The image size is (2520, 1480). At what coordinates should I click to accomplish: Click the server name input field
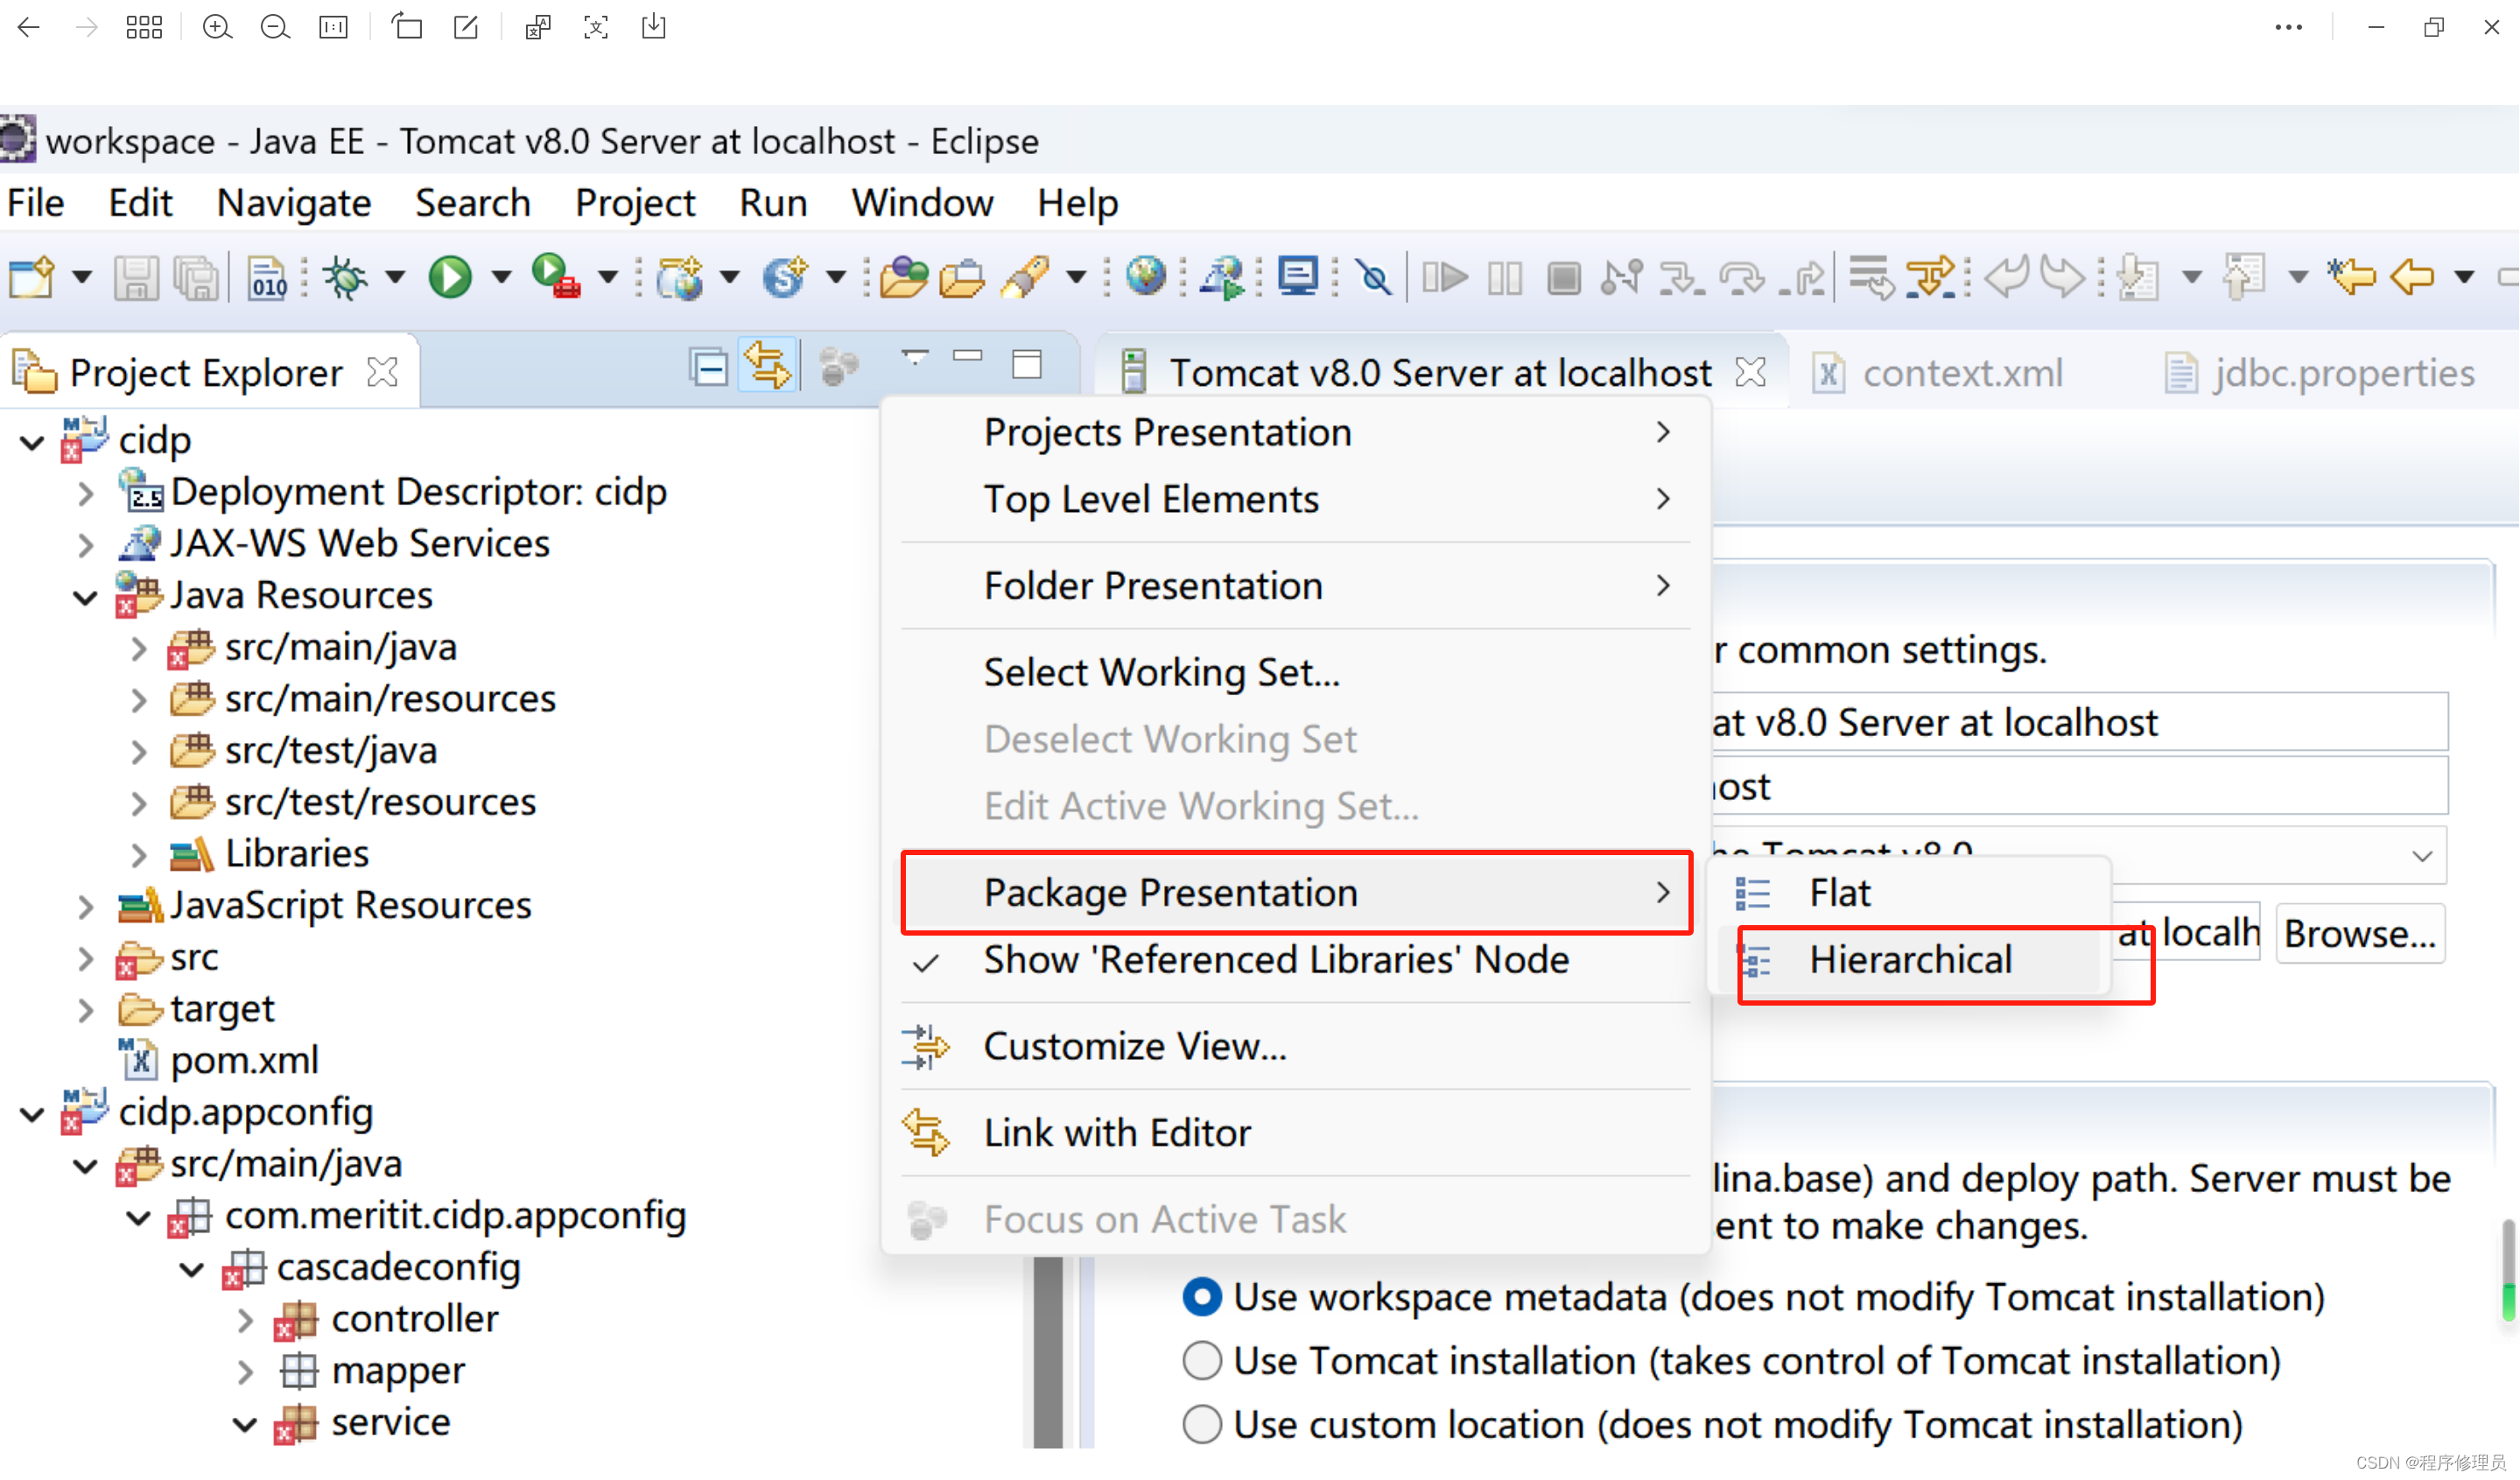2080,723
